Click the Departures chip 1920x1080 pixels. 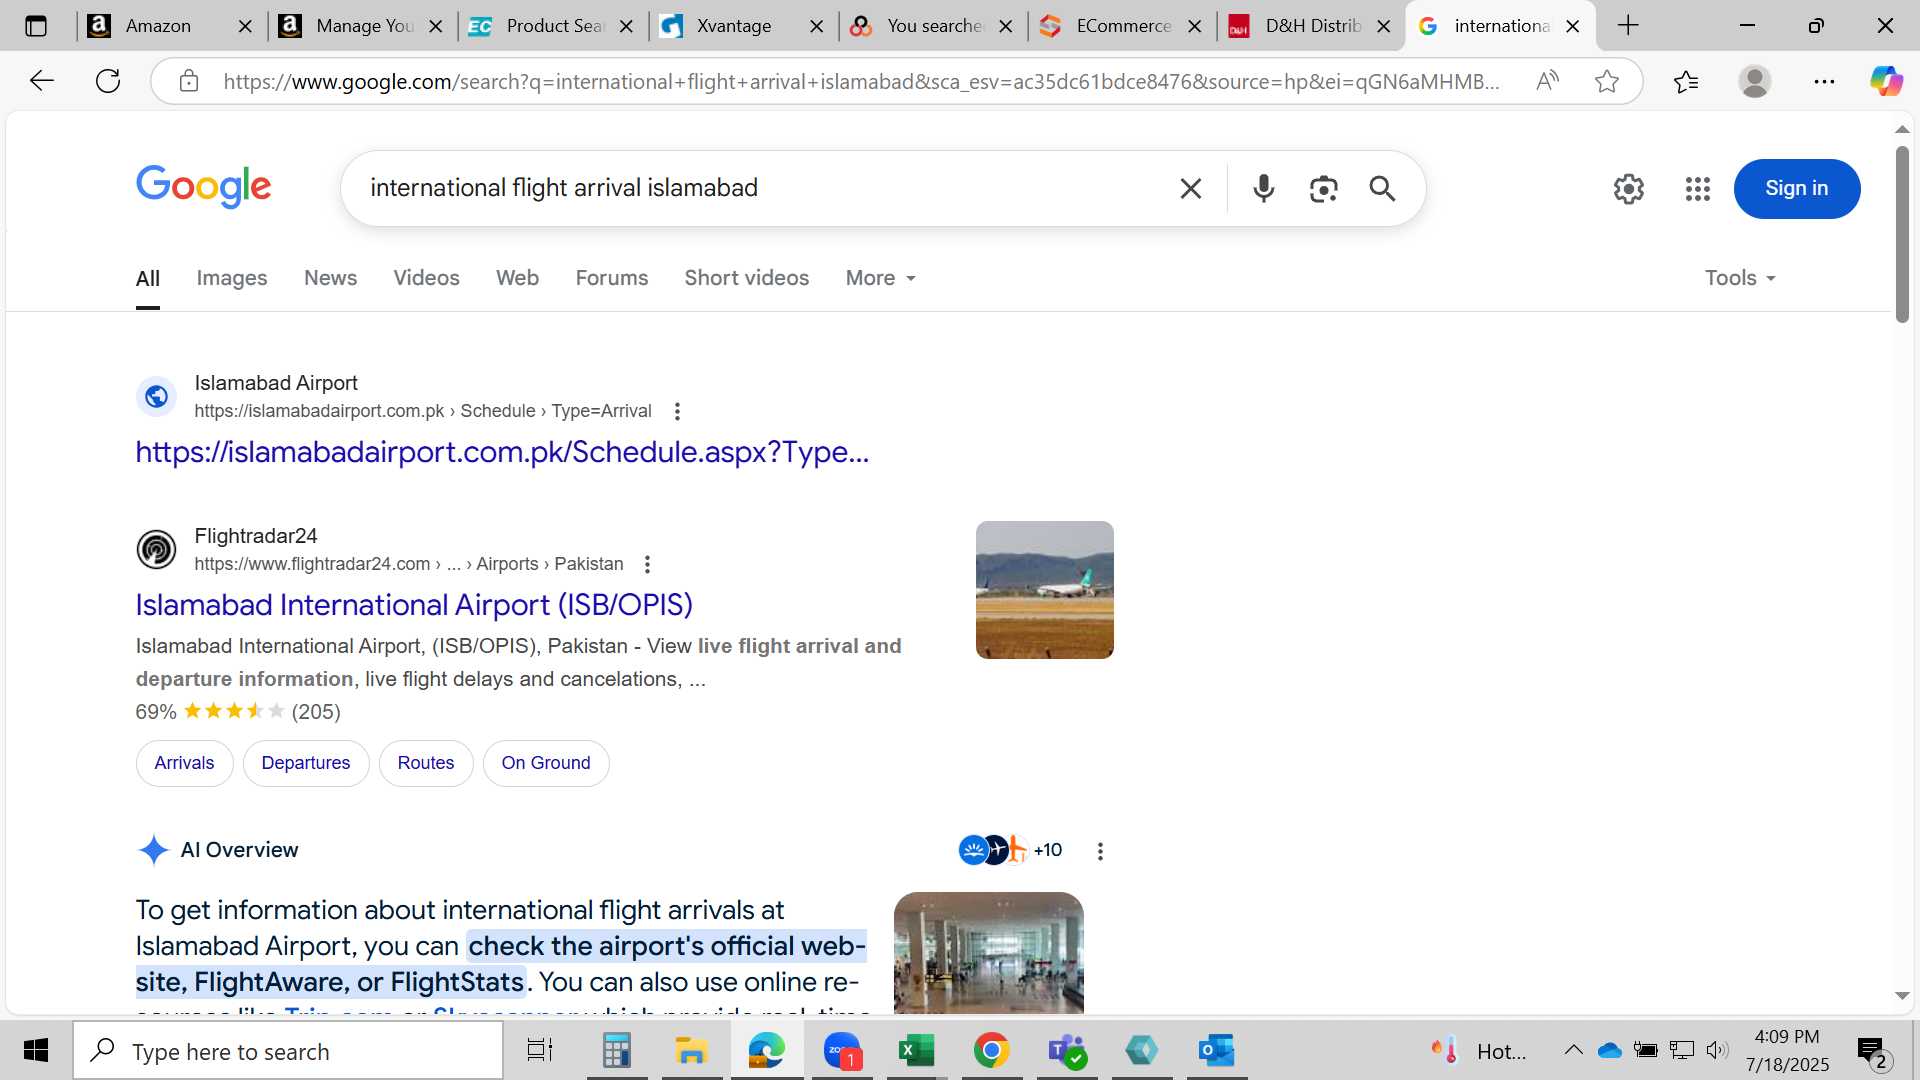click(306, 763)
